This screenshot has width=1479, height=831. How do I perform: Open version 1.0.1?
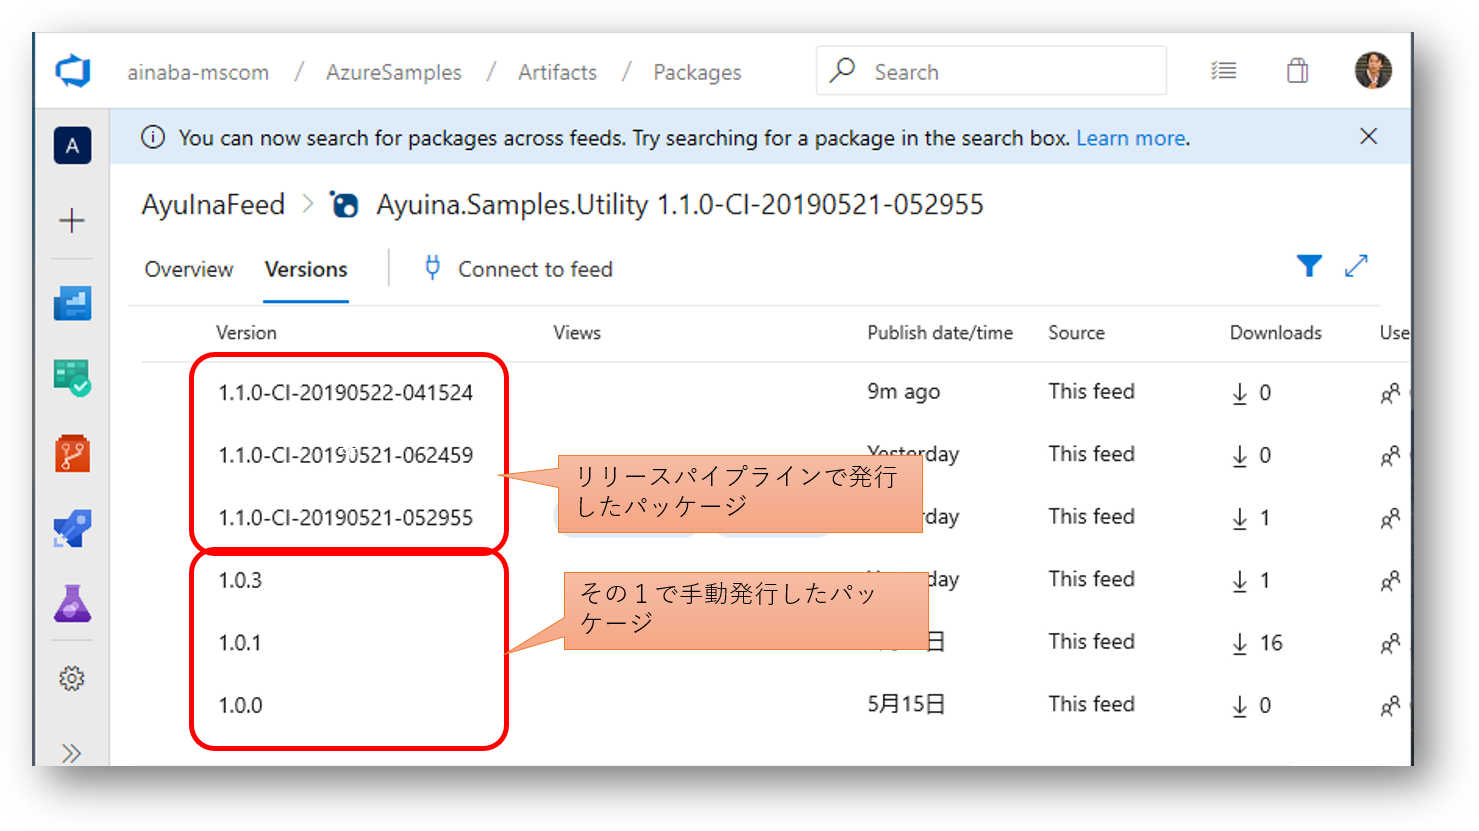[240, 643]
